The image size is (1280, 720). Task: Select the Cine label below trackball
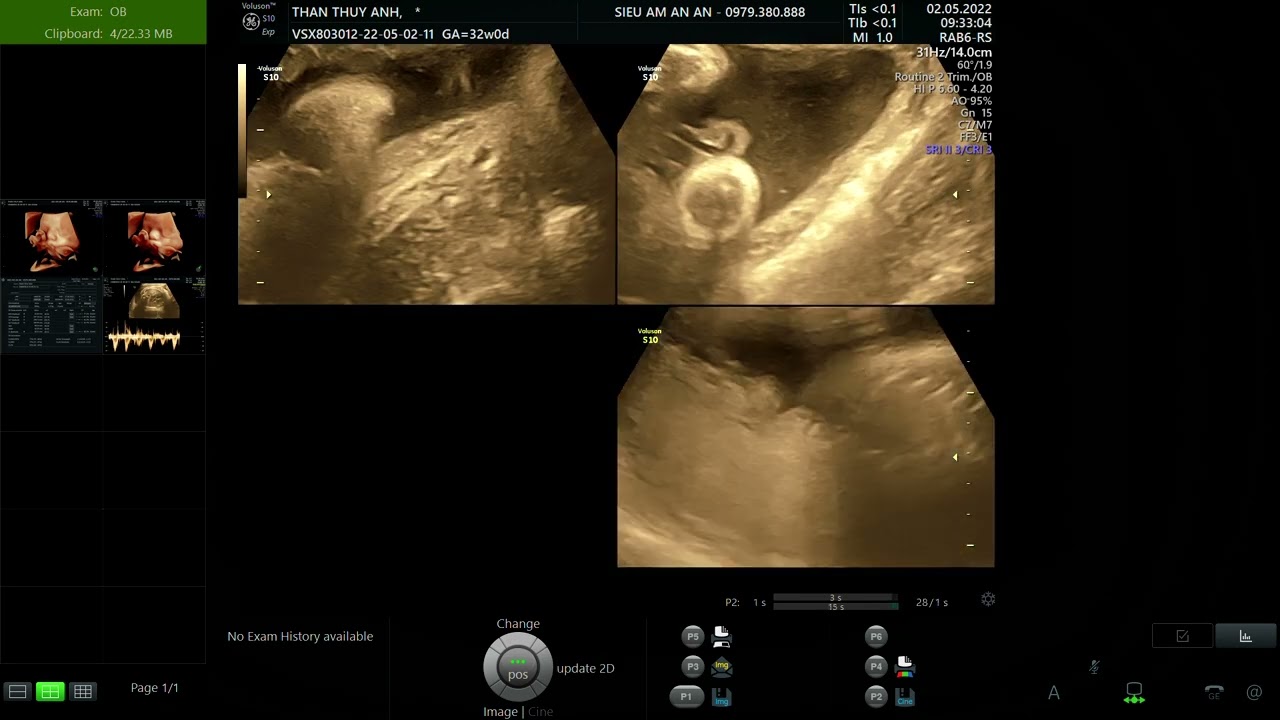[x=540, y=711]
